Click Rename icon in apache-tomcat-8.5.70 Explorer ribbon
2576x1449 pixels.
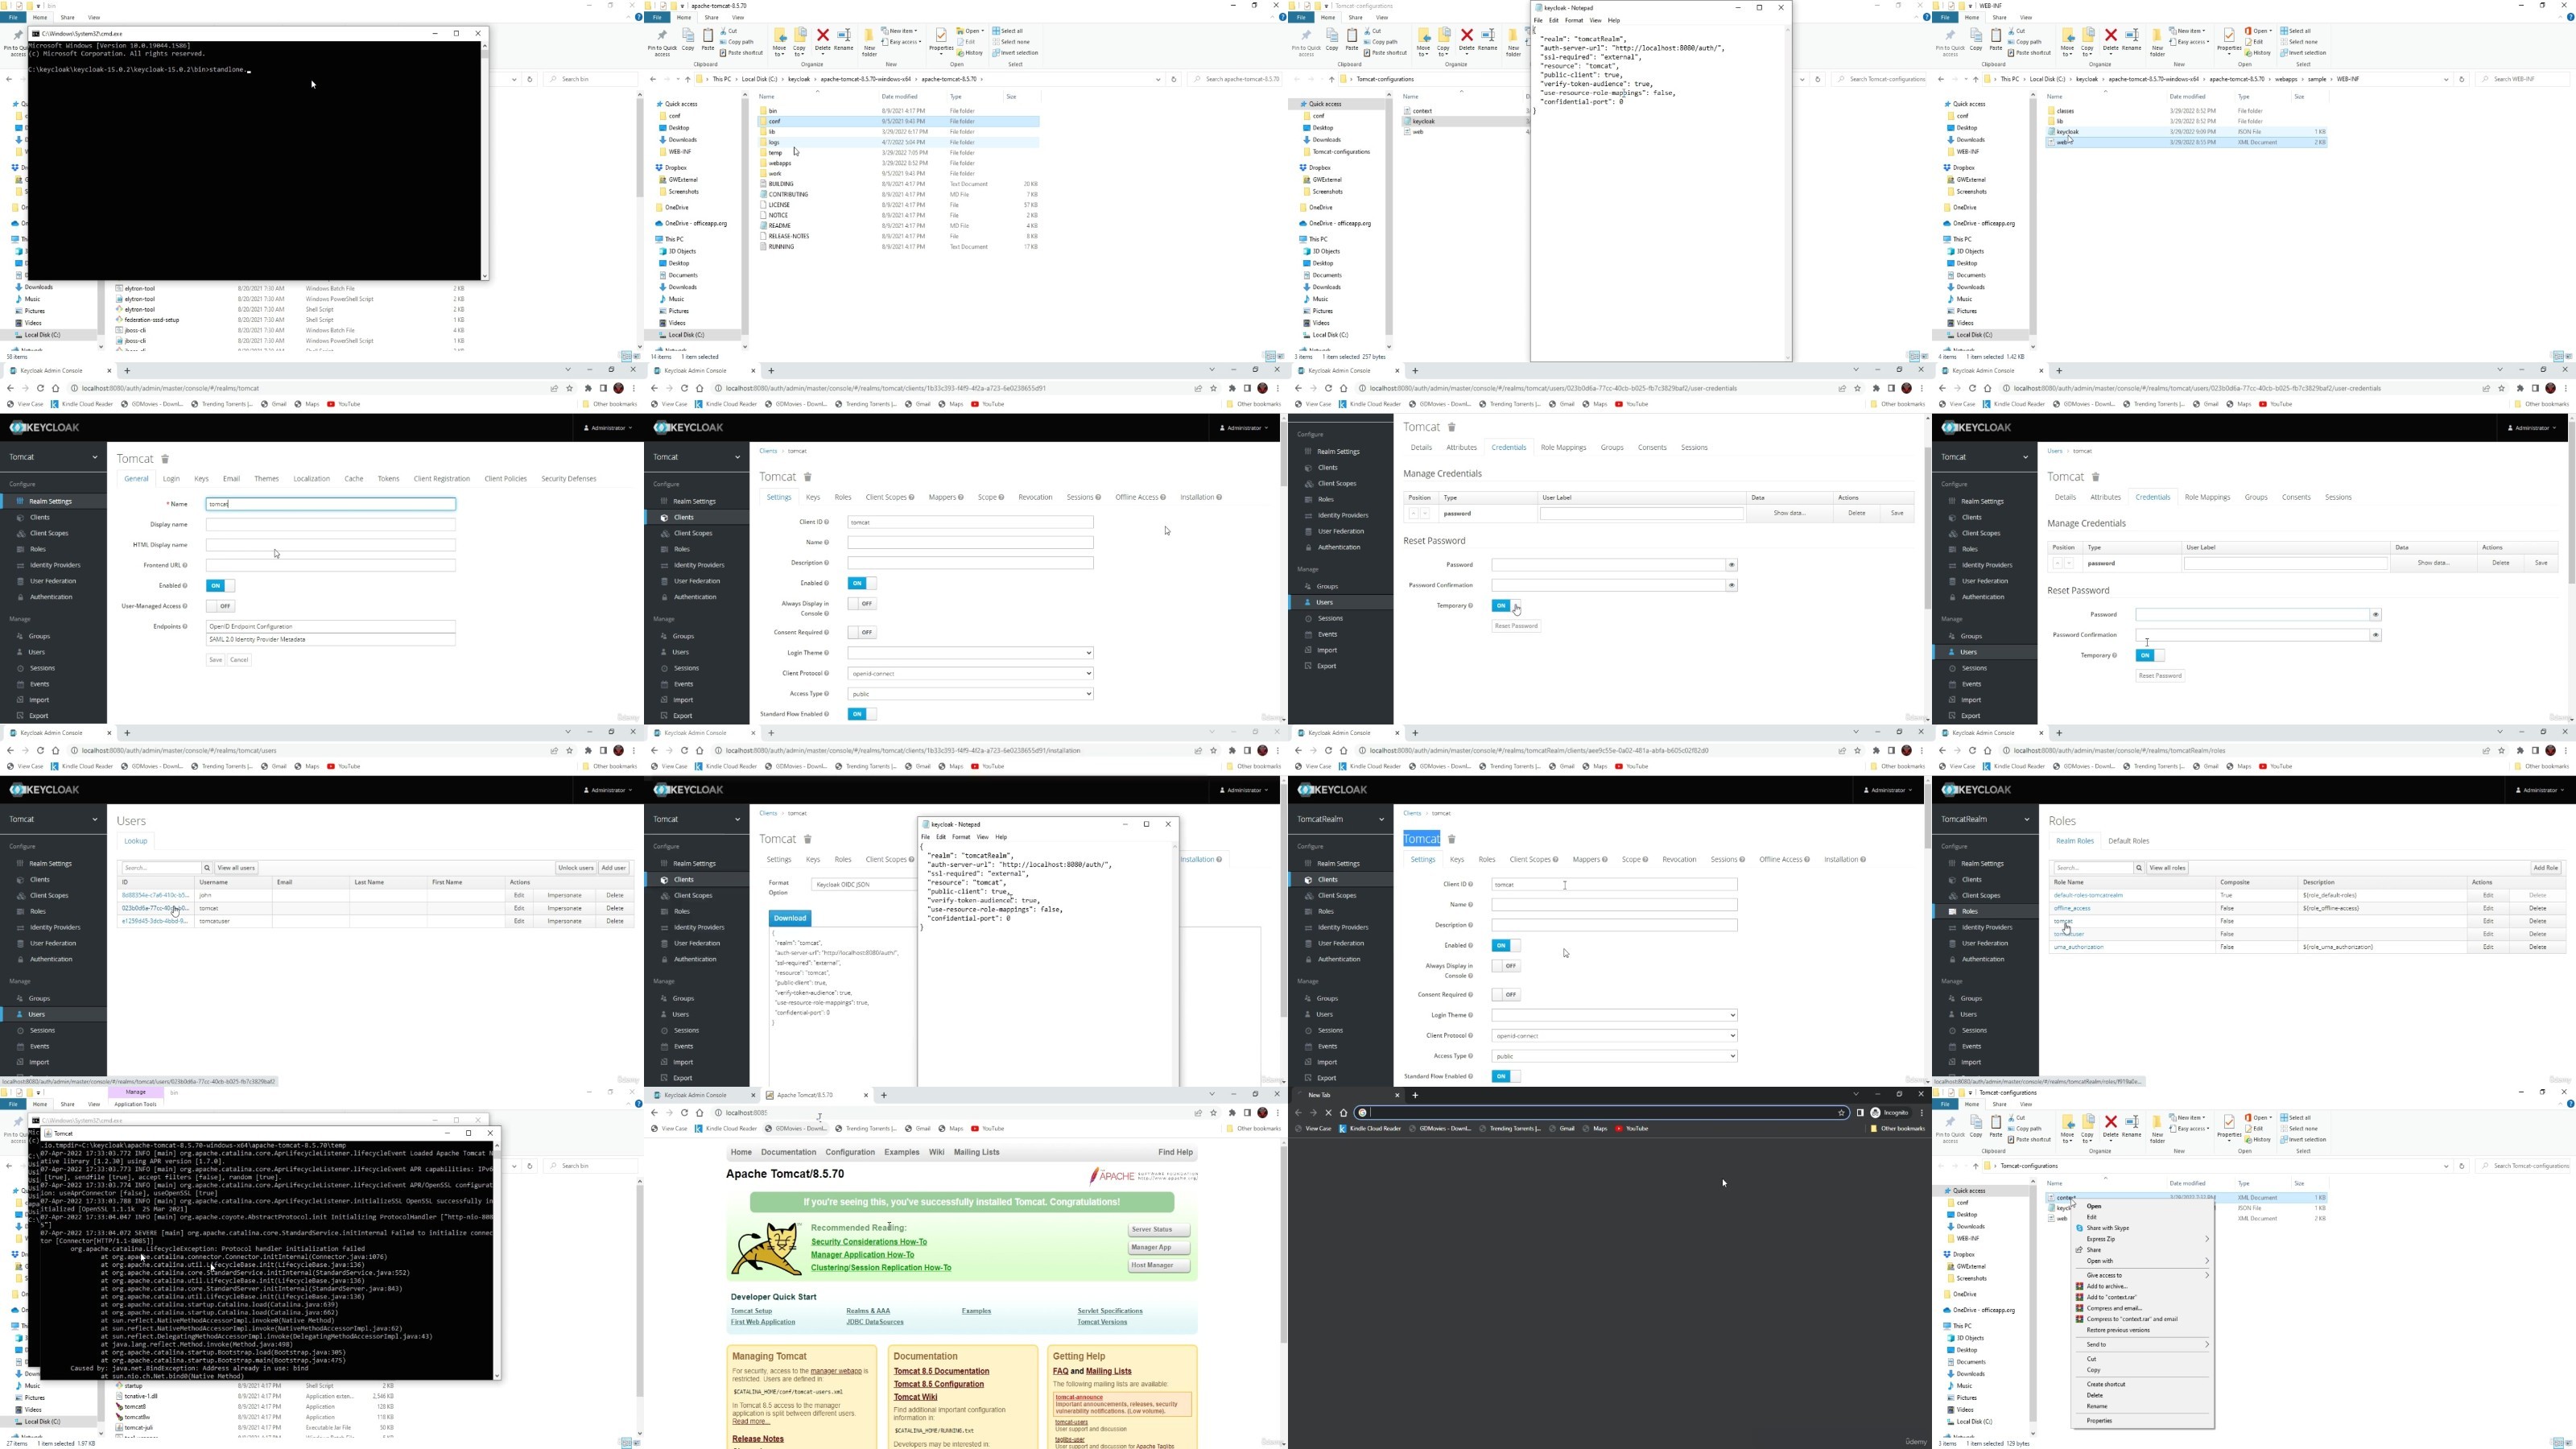[x=844, y=36]
